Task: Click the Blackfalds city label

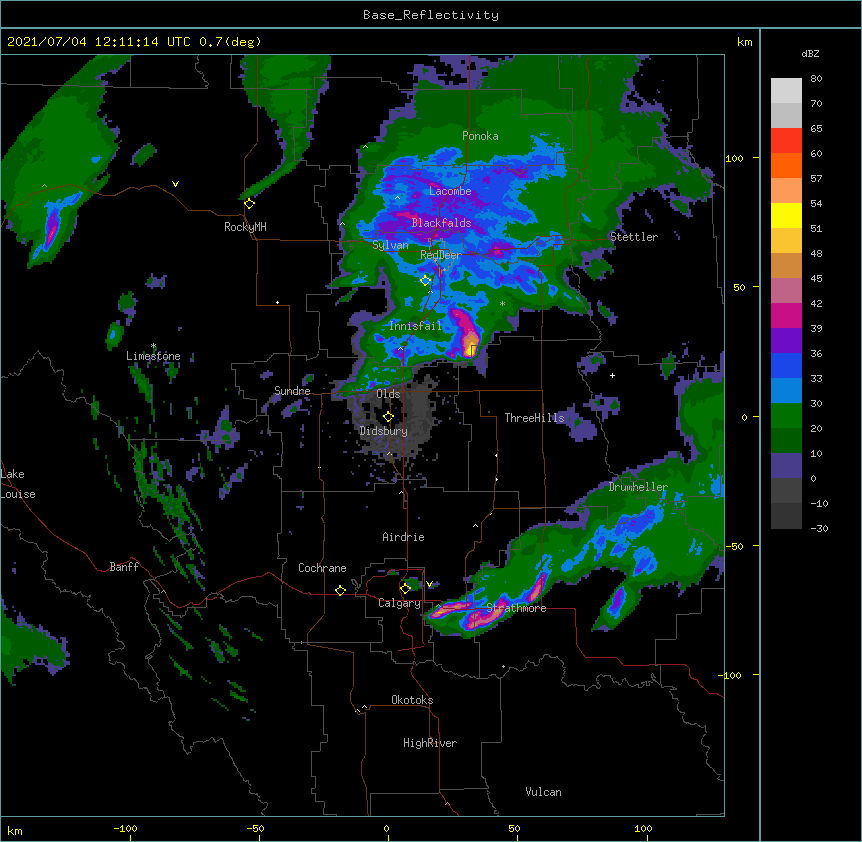Action: coord(441,223)
